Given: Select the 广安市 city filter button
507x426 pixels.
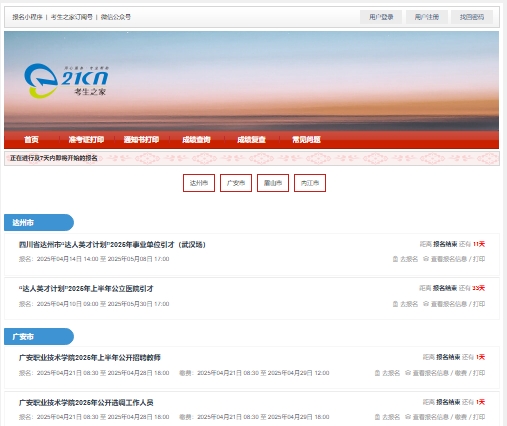Looking at the screenshot, I should click(x=236, y=183).
